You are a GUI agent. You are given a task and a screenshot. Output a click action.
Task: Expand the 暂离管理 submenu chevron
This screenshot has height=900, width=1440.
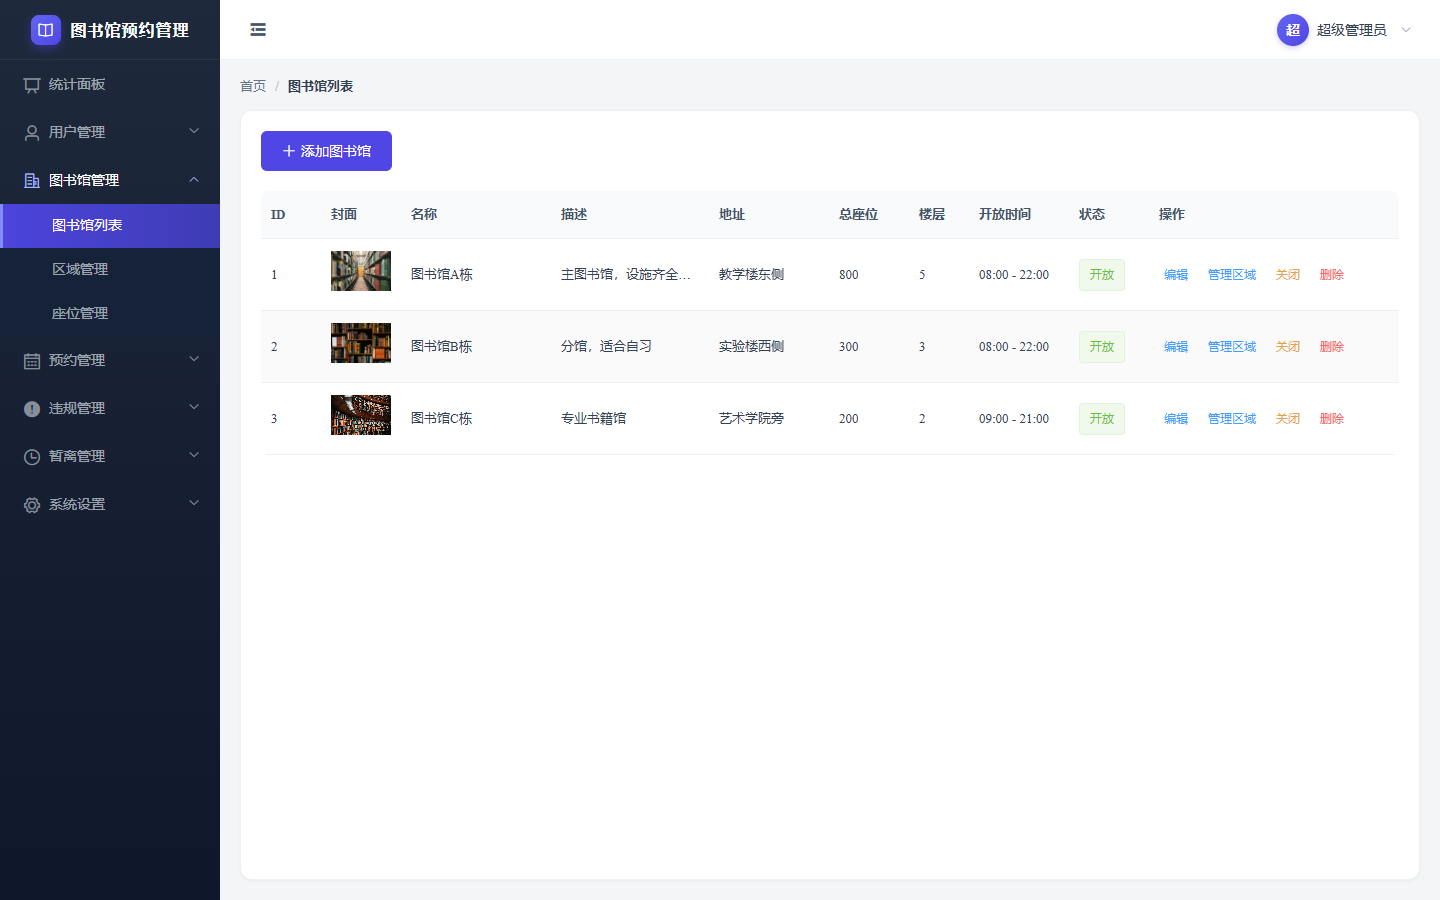[x=194, y=455]
